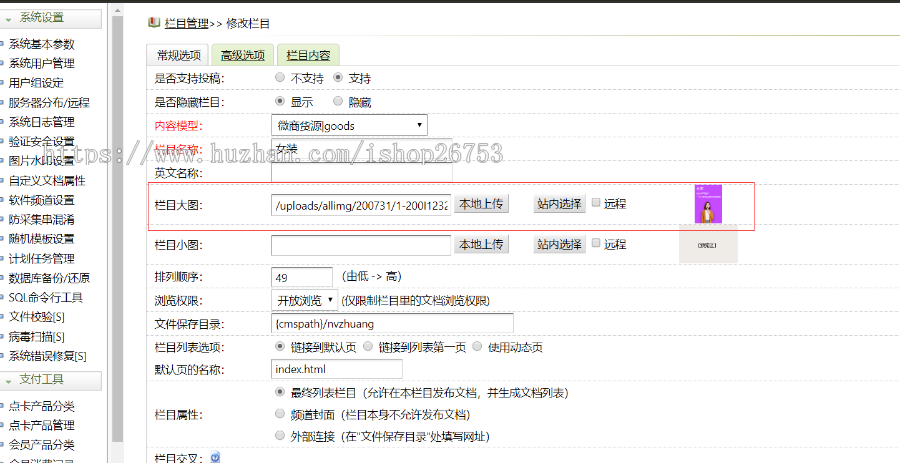Viewport: 900px width, 463px height.
Task: Open 病毒扫描[S] in the sidebar
Action: [x=36, y=337]
